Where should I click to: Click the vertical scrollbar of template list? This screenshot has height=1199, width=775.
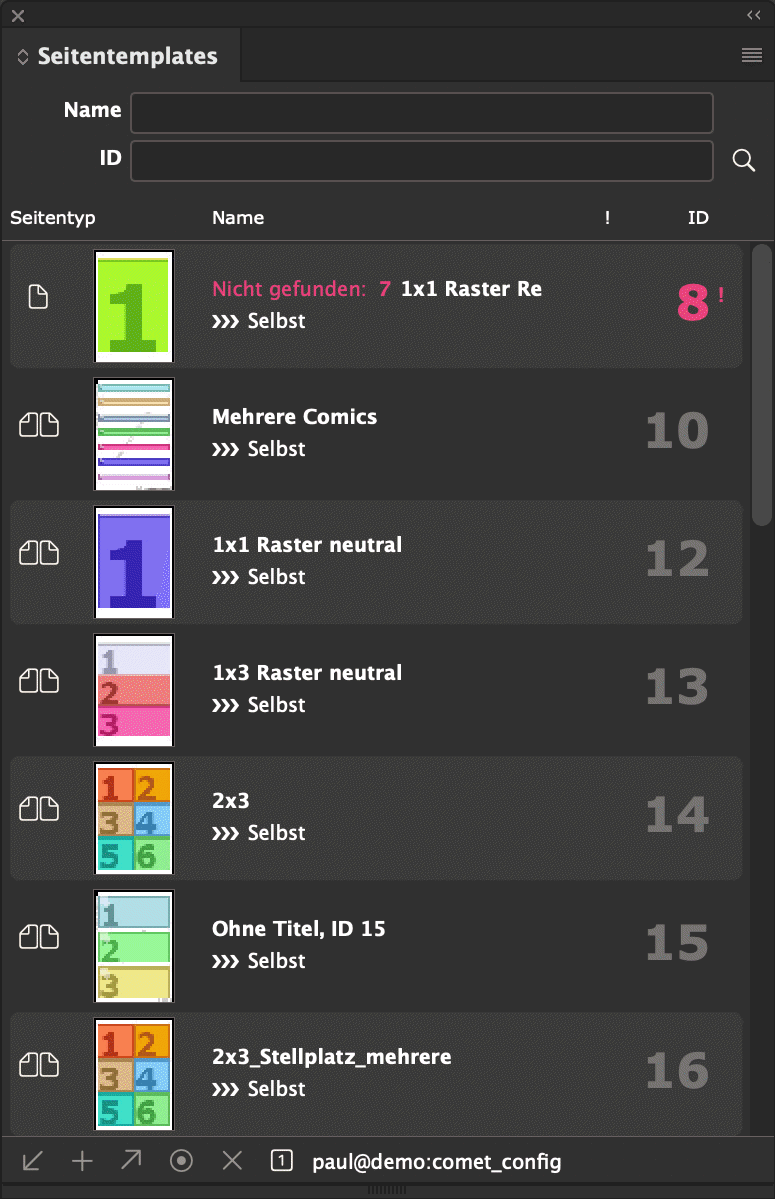click(x=761, y=385)
